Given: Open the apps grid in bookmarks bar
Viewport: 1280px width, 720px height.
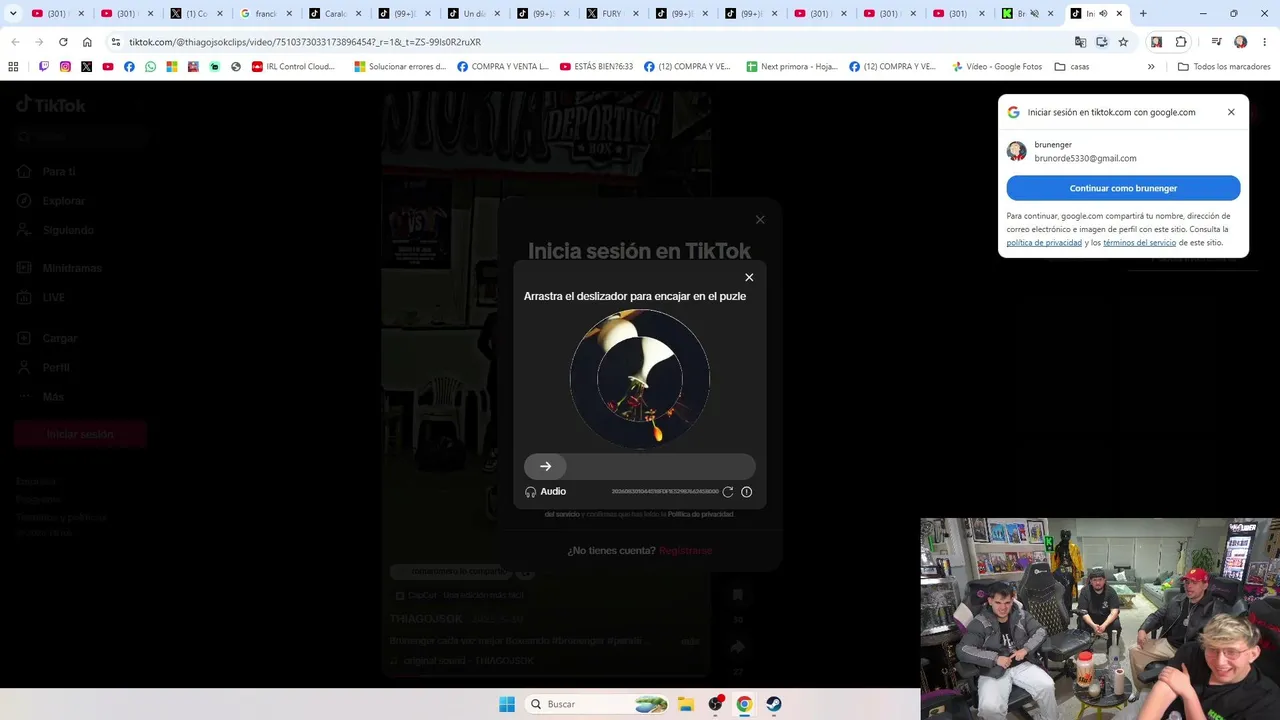Looking at the screenshot, I should 13,67.
